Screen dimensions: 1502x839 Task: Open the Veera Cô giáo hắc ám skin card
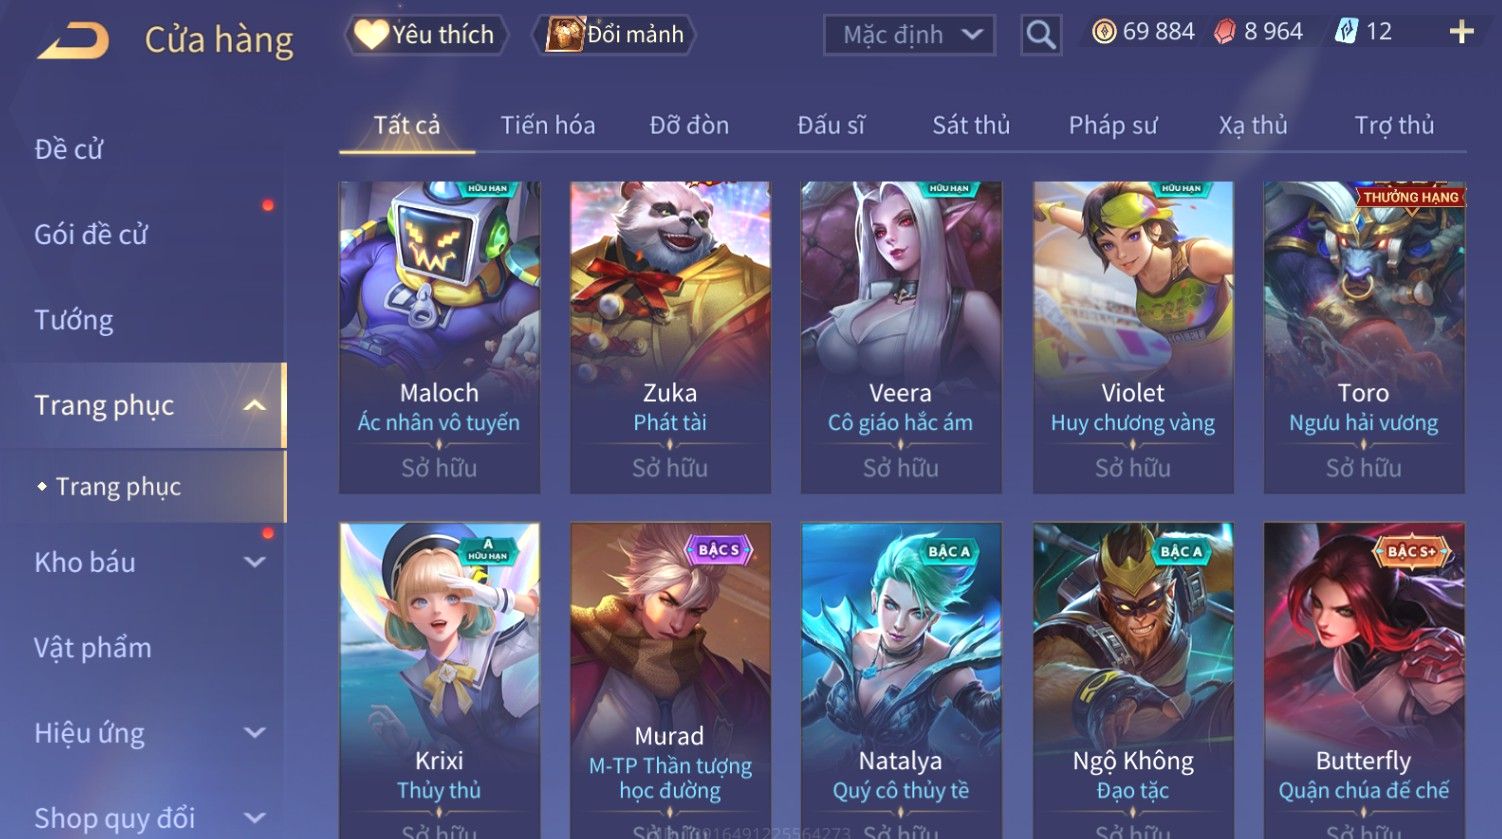[901, 337]
